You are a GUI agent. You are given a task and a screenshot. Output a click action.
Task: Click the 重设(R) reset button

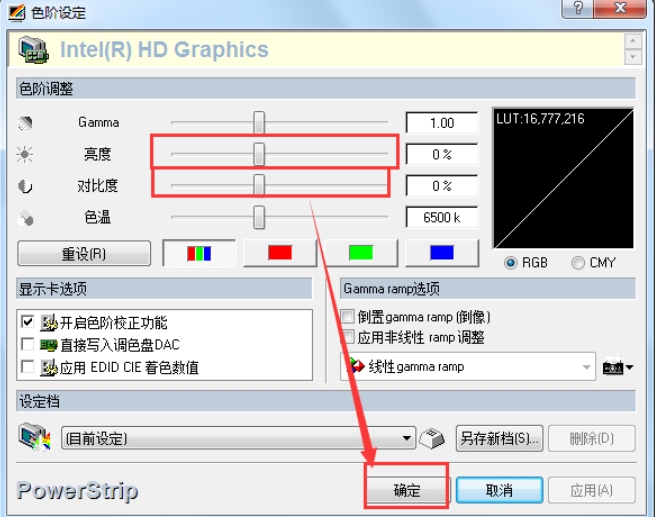84,253
